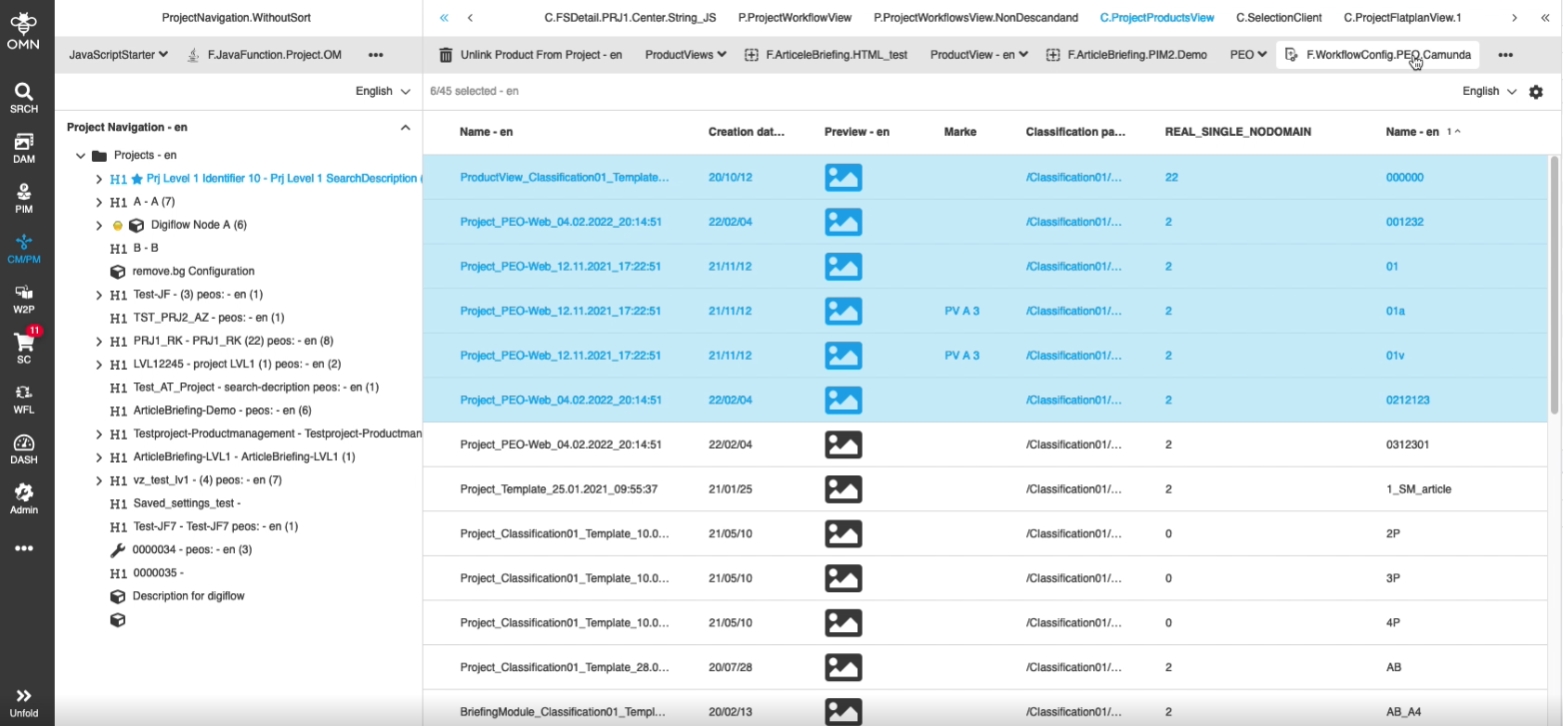Viewport: 1563px width, 726px height.
Task: Open the Admin settings module
Action: click(24, 498)
